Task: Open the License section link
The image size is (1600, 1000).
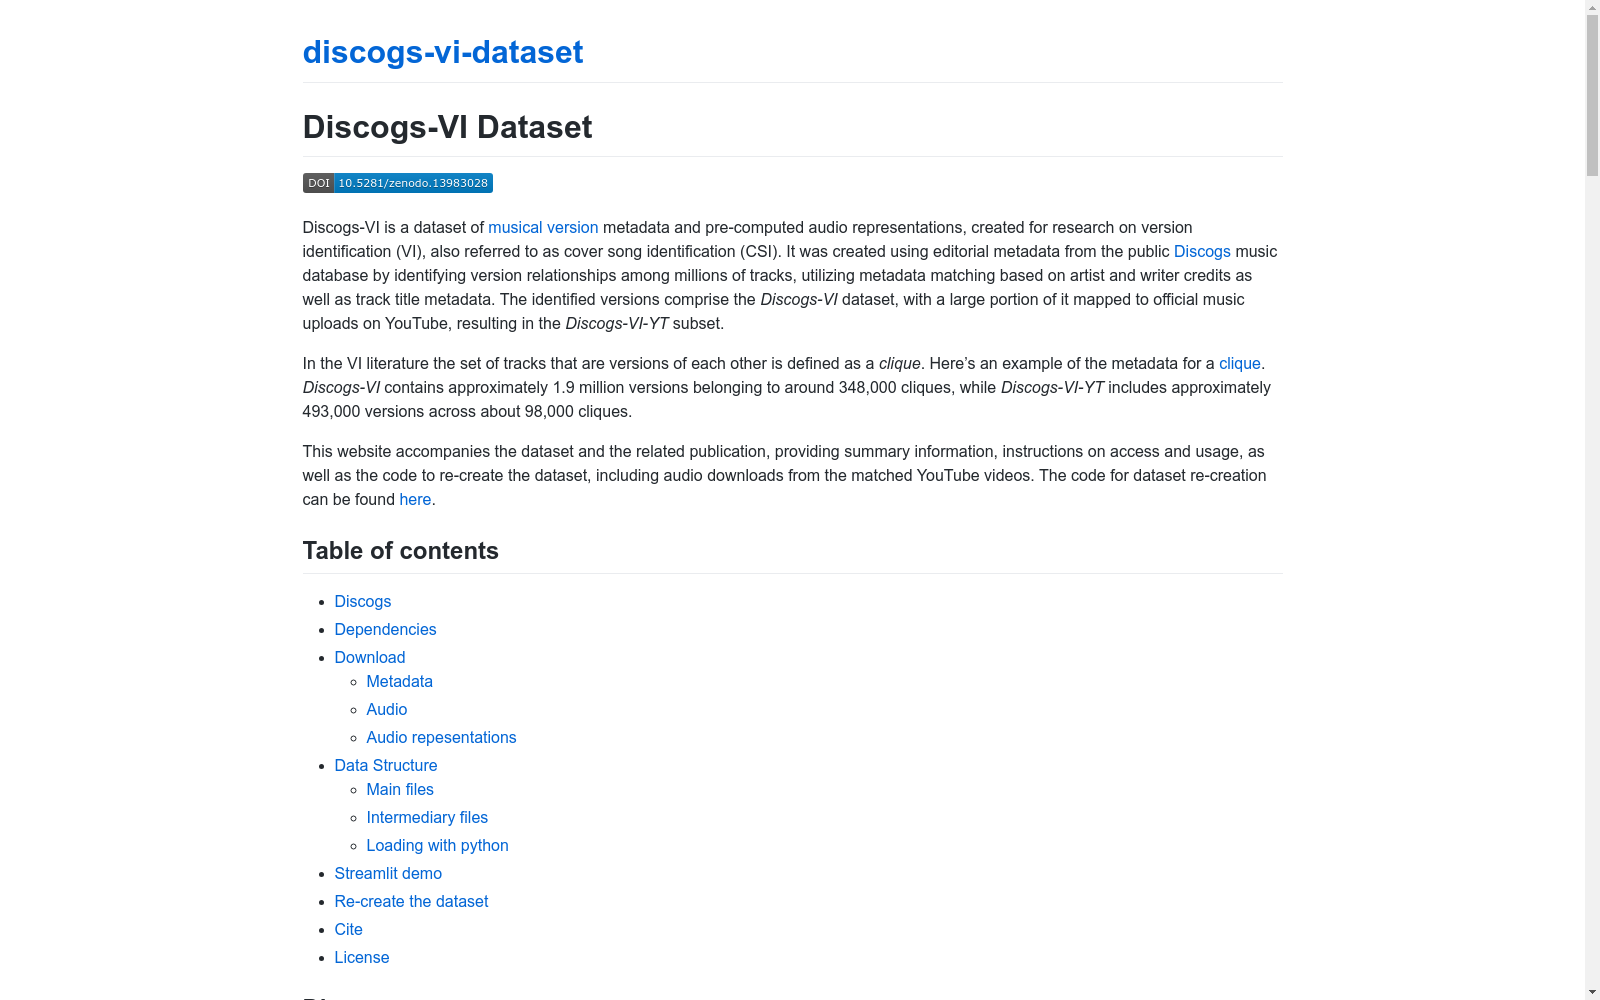Action: pos(361,957)
